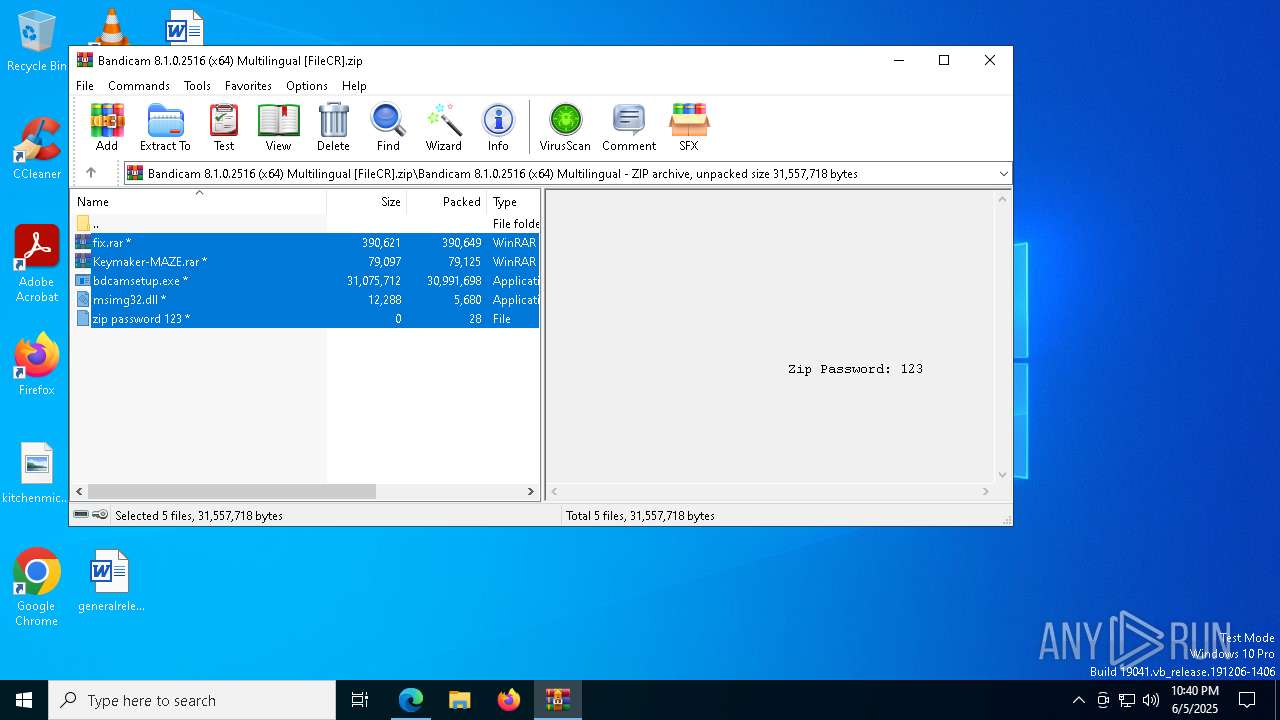Click the key icon in status bar

(x=100, y=515)
